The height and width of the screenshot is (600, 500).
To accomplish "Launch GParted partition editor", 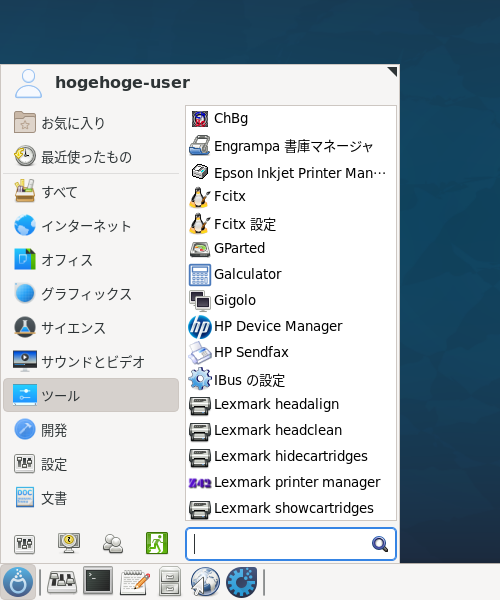I will click(291, 248).
